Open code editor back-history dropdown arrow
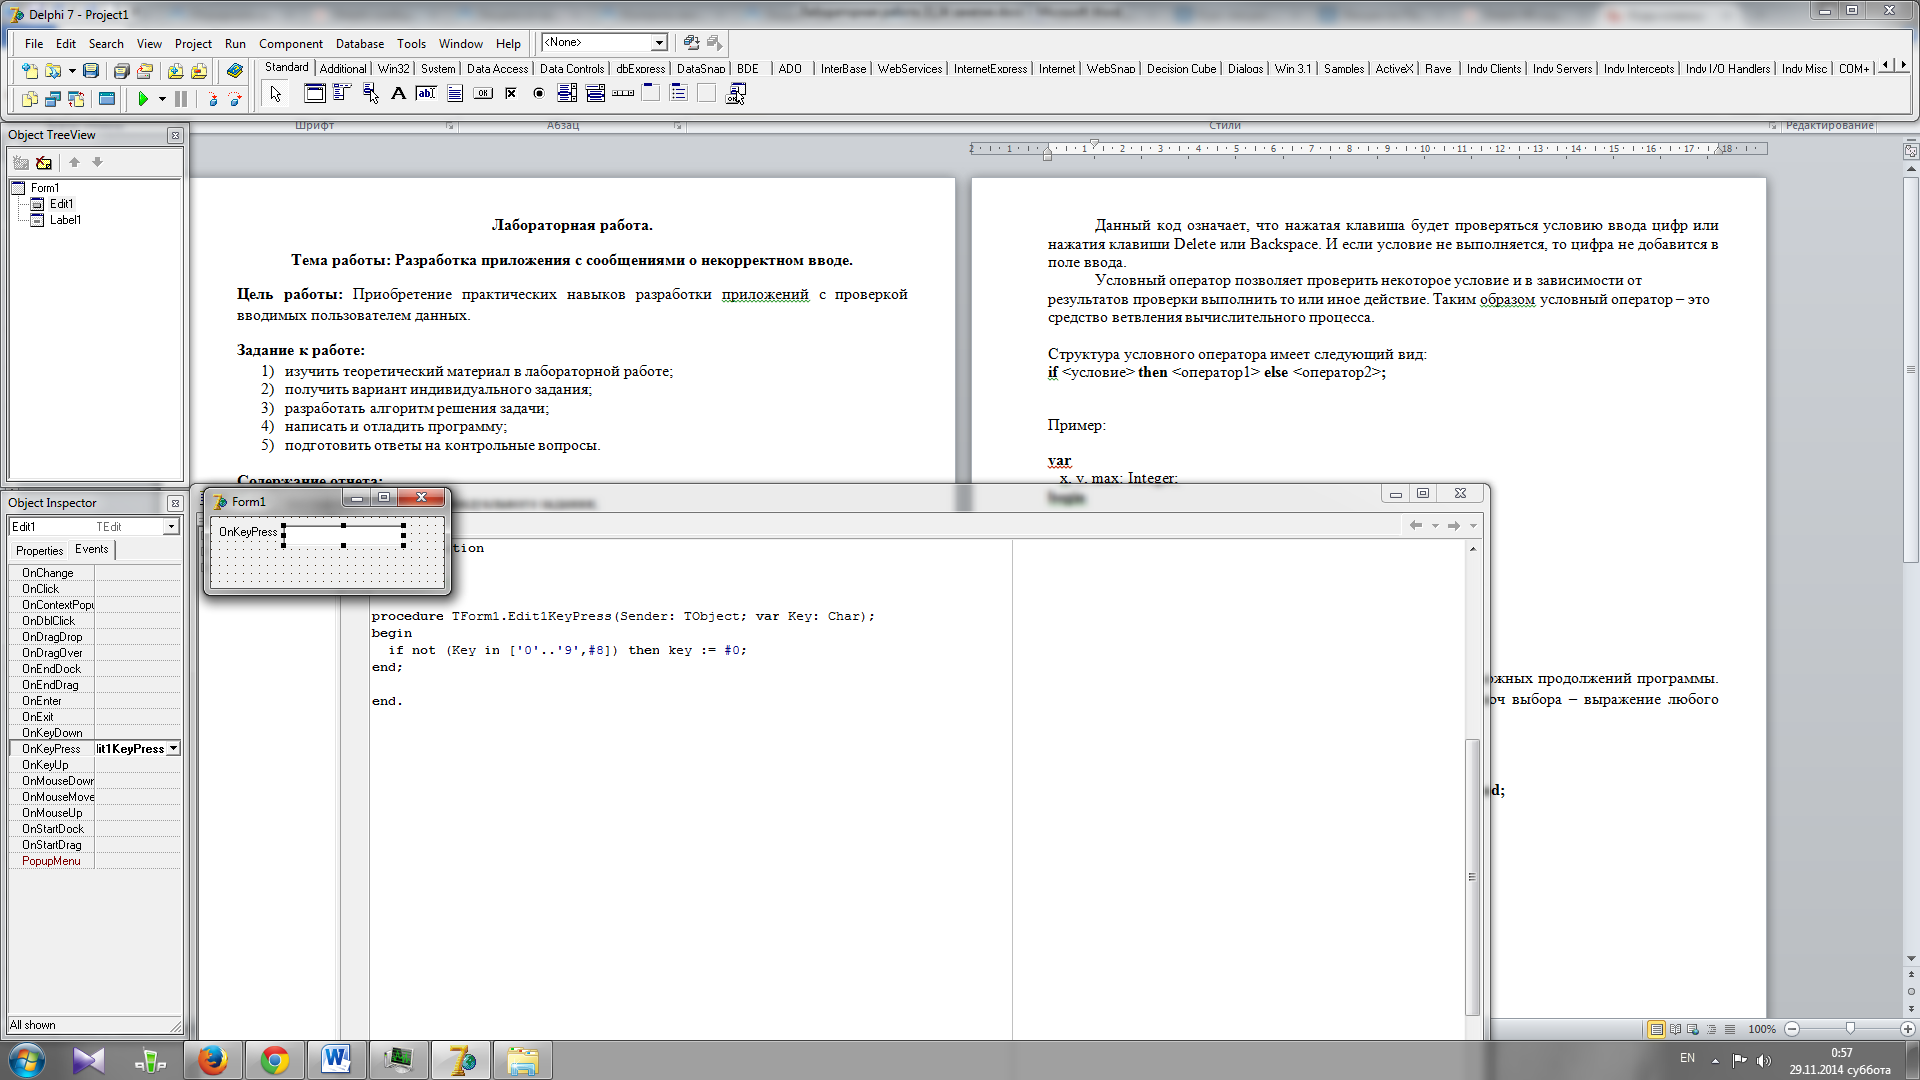Screen dimensions: 1920x1080 pos(1435,526)
